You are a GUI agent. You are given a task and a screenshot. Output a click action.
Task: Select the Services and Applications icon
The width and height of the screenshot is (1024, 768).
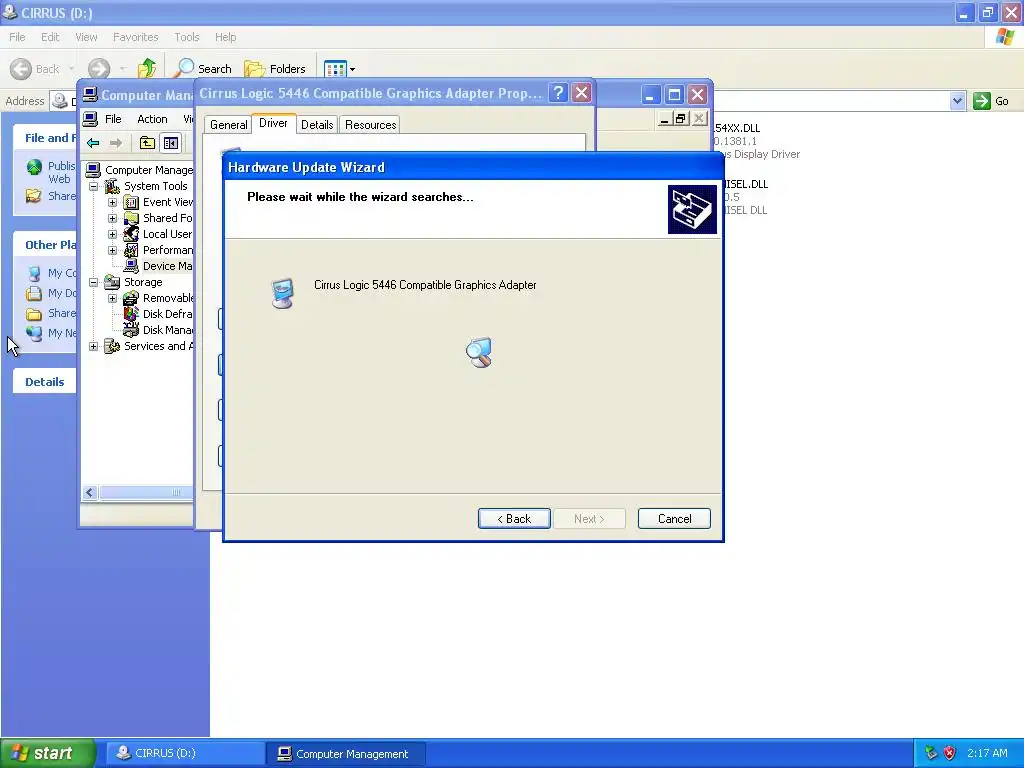pos(112,346)
